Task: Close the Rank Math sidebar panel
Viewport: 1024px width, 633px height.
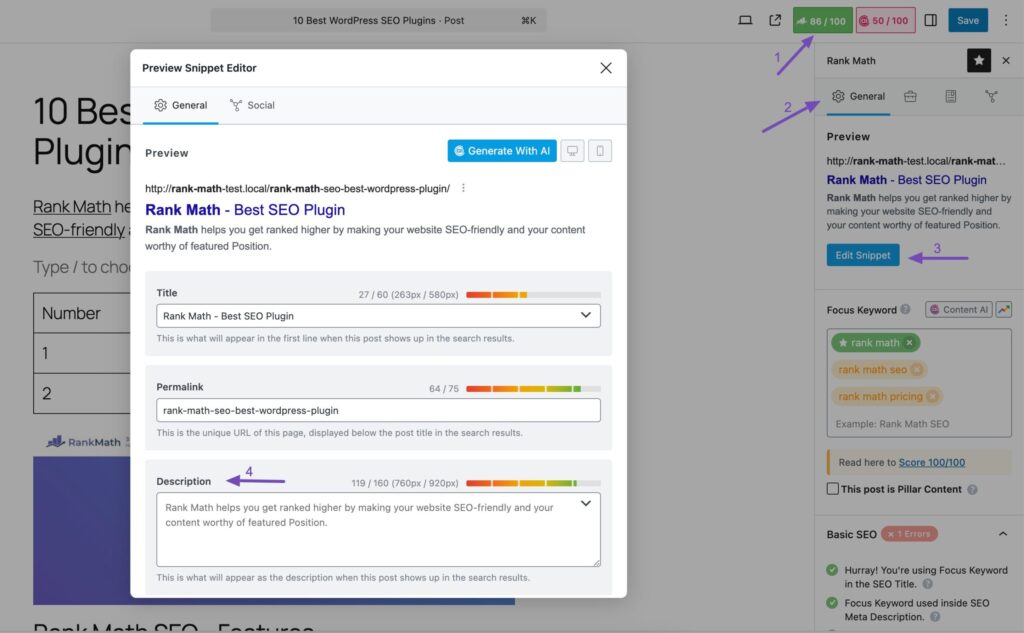Action: 1006,61
